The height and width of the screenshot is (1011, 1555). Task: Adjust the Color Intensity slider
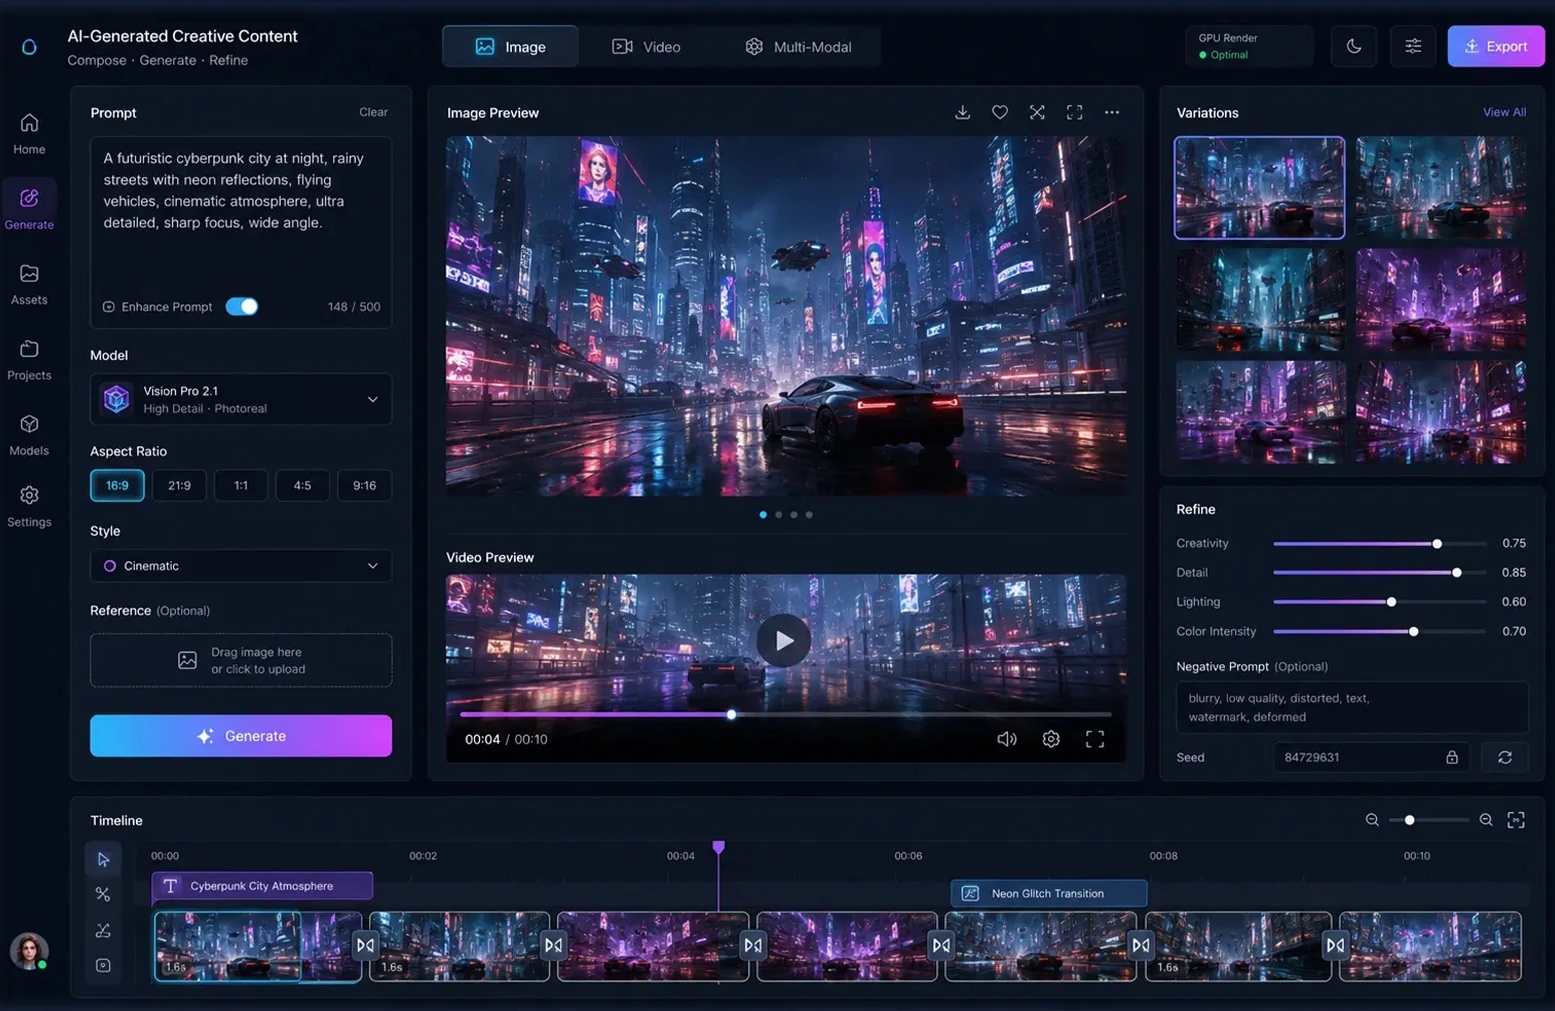[x=1379, y=632]
